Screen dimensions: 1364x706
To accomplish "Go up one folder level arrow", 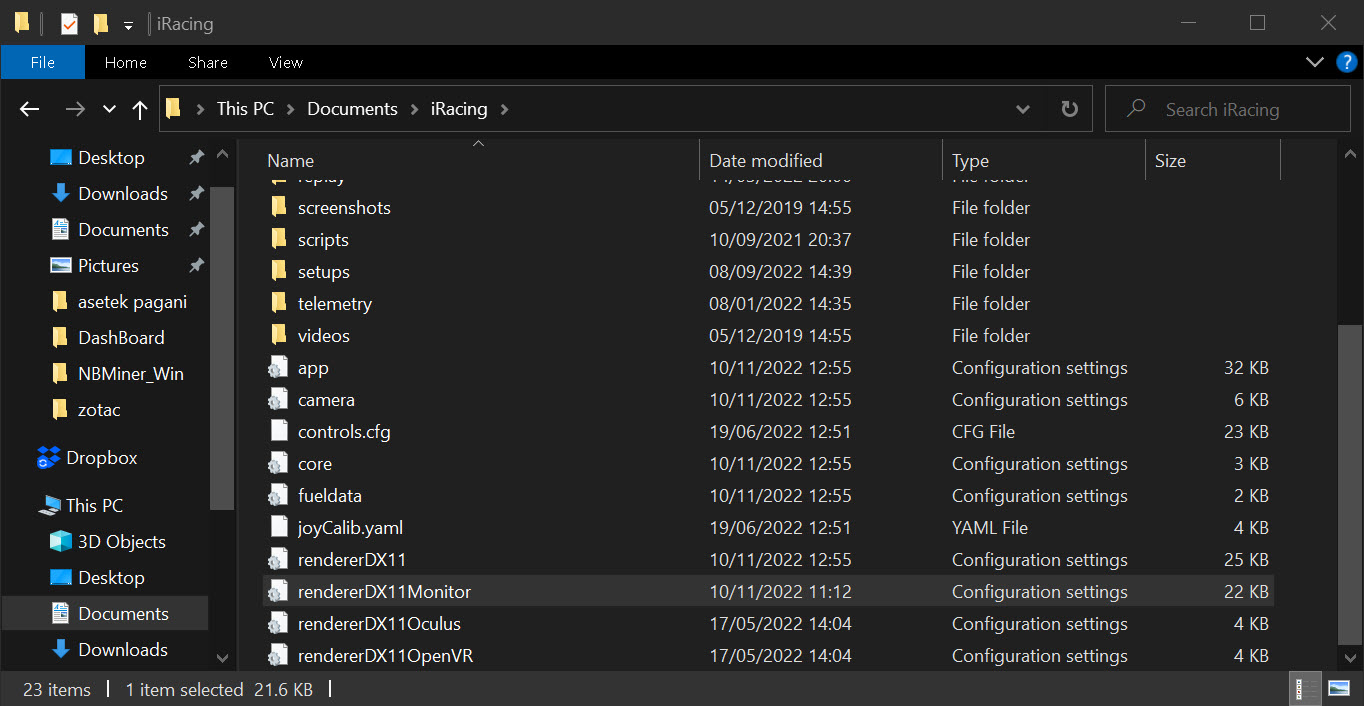I will pos(140,110).
